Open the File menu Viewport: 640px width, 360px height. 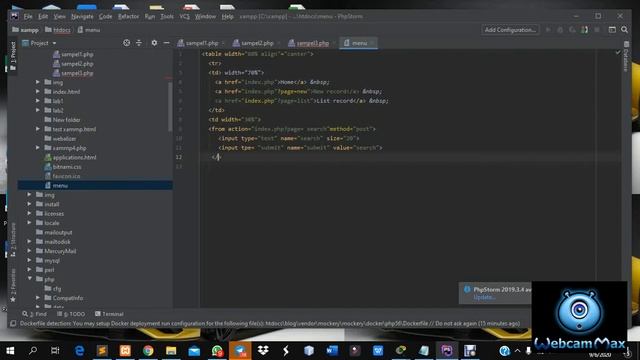coord(28,17)
